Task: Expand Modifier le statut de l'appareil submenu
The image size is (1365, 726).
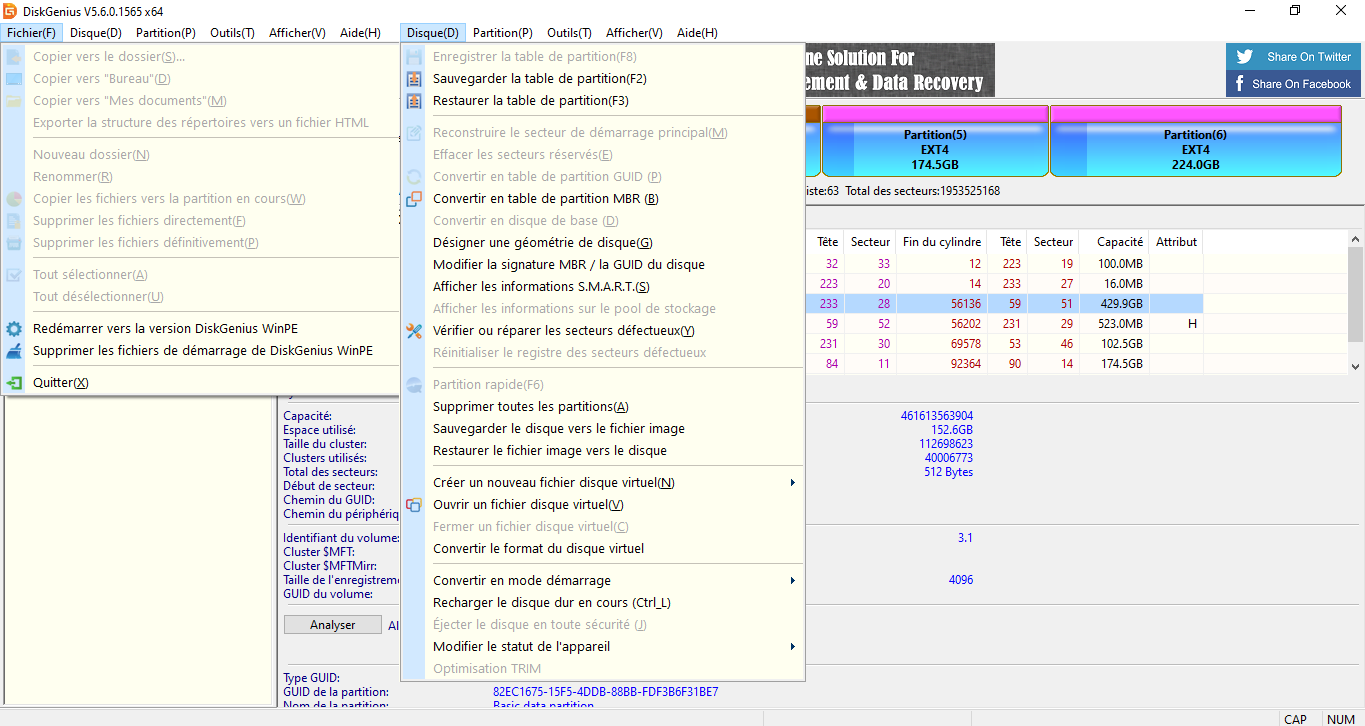Action: click(793, 647)
